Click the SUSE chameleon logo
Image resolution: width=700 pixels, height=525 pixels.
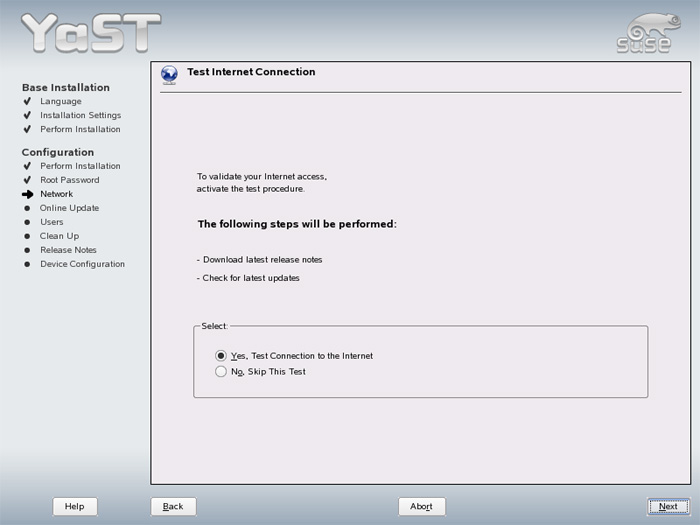click(649, 33)
